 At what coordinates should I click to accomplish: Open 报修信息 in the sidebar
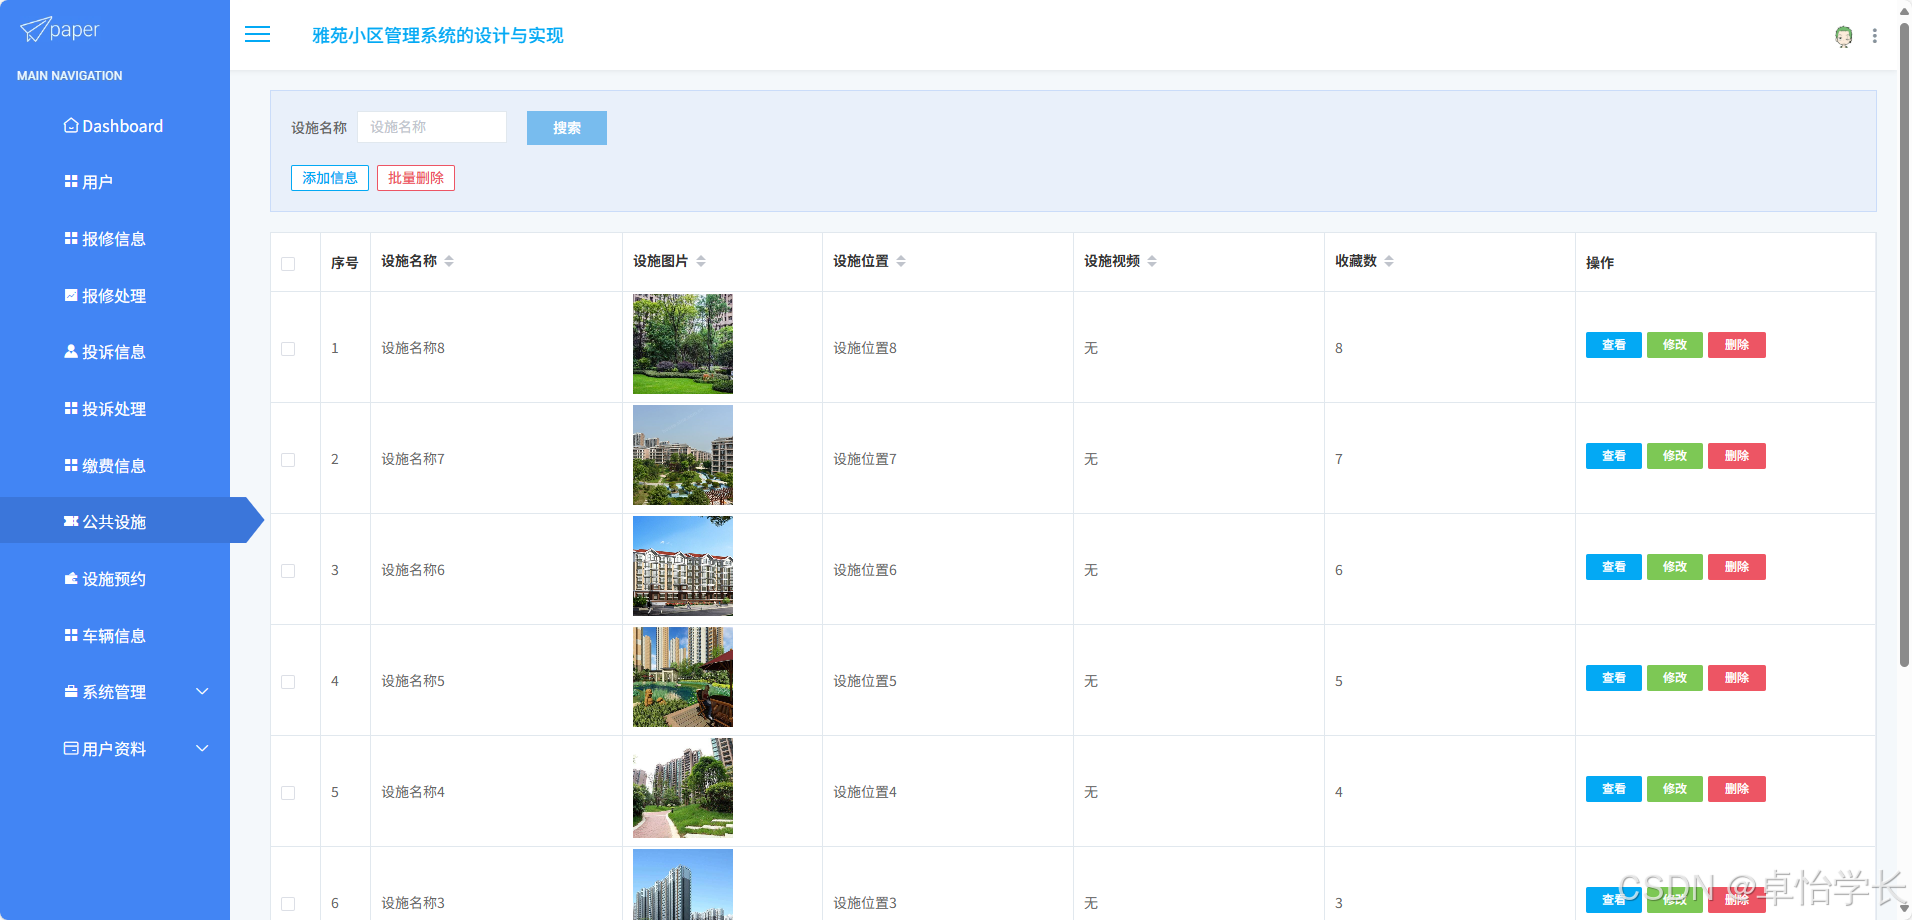tap(115, 239)
